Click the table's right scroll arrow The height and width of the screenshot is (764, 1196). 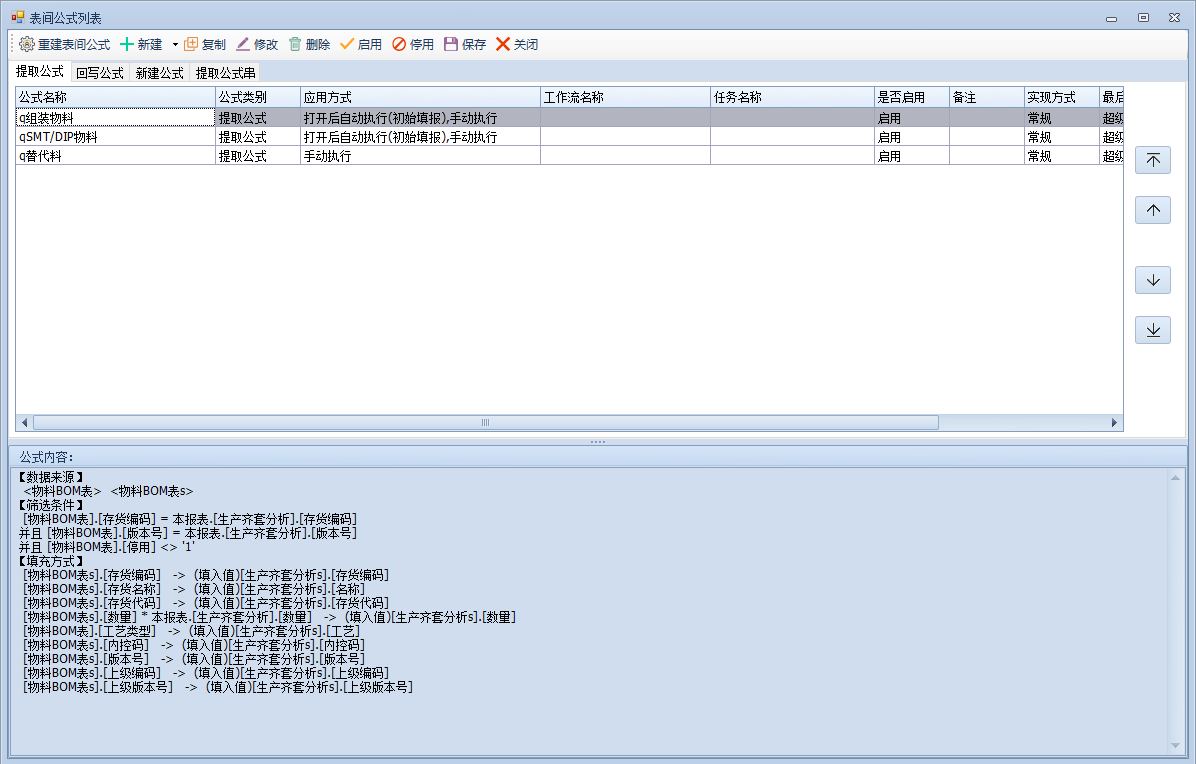click(x=1114, y=422)
